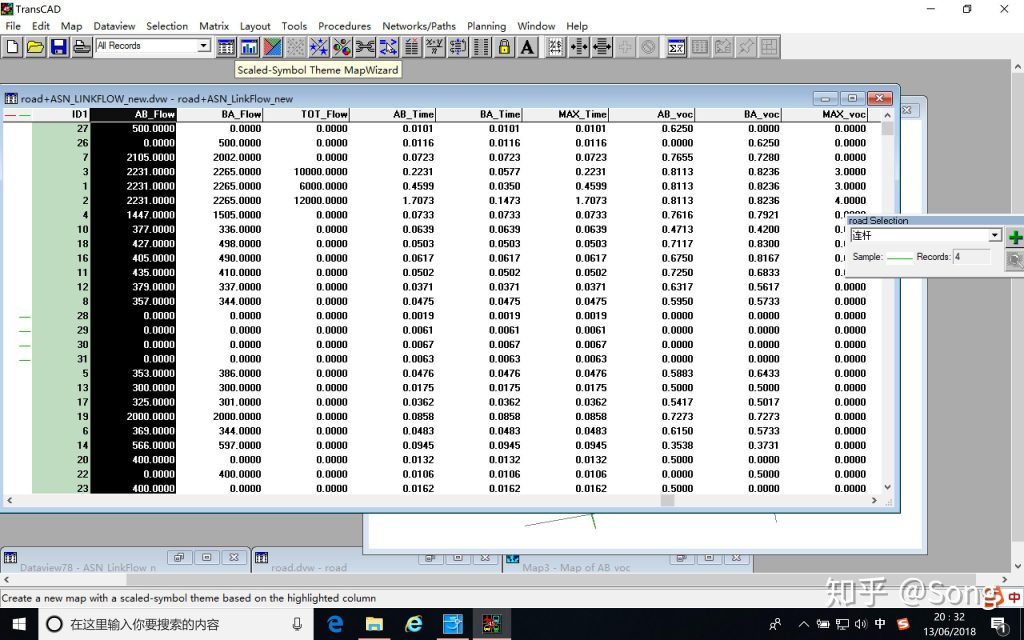Image resolution: width=1024 pixels, height=640 pixels.
Task: Click the Scaled-Symbol Theme stars icon
Action: pos(319,47)
